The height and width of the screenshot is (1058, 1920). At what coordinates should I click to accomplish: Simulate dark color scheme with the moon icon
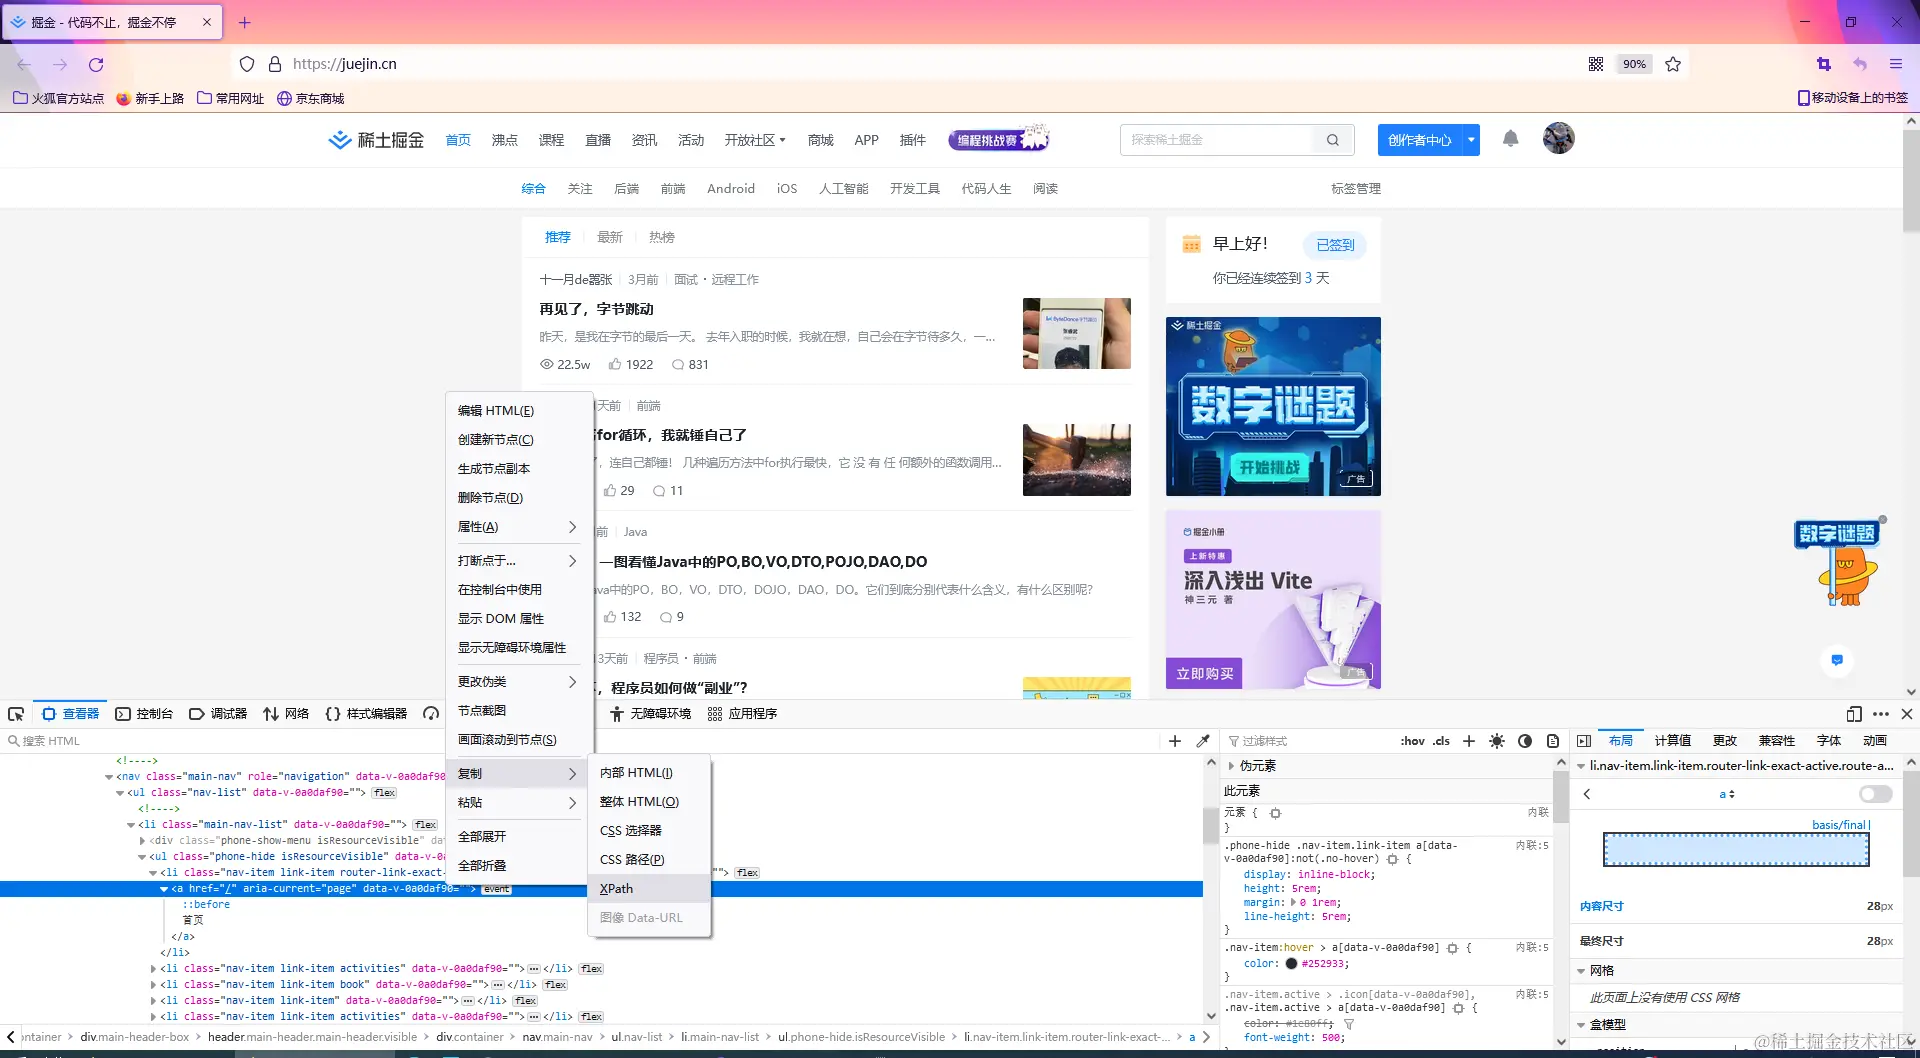(x=1525, y=741)
